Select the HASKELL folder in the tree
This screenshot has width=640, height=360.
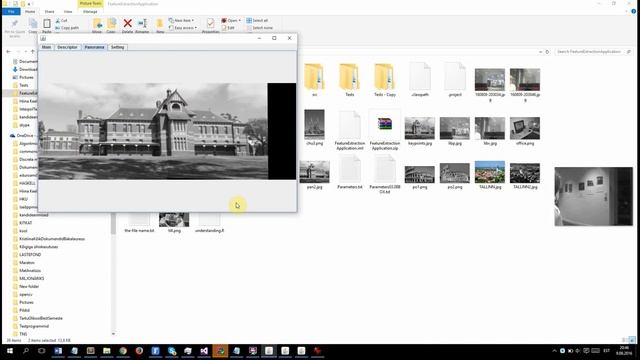27,183
